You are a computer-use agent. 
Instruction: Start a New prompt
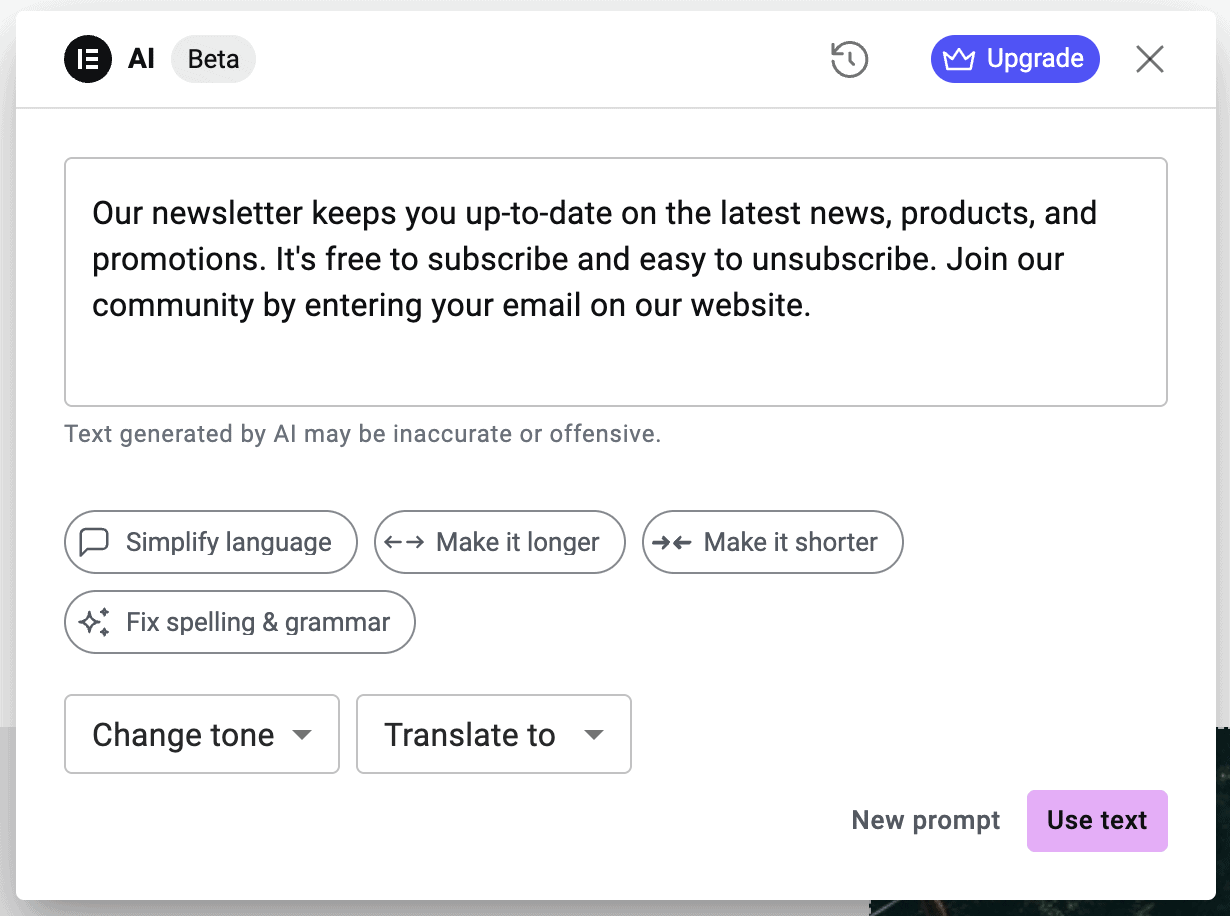click(926, 820)
